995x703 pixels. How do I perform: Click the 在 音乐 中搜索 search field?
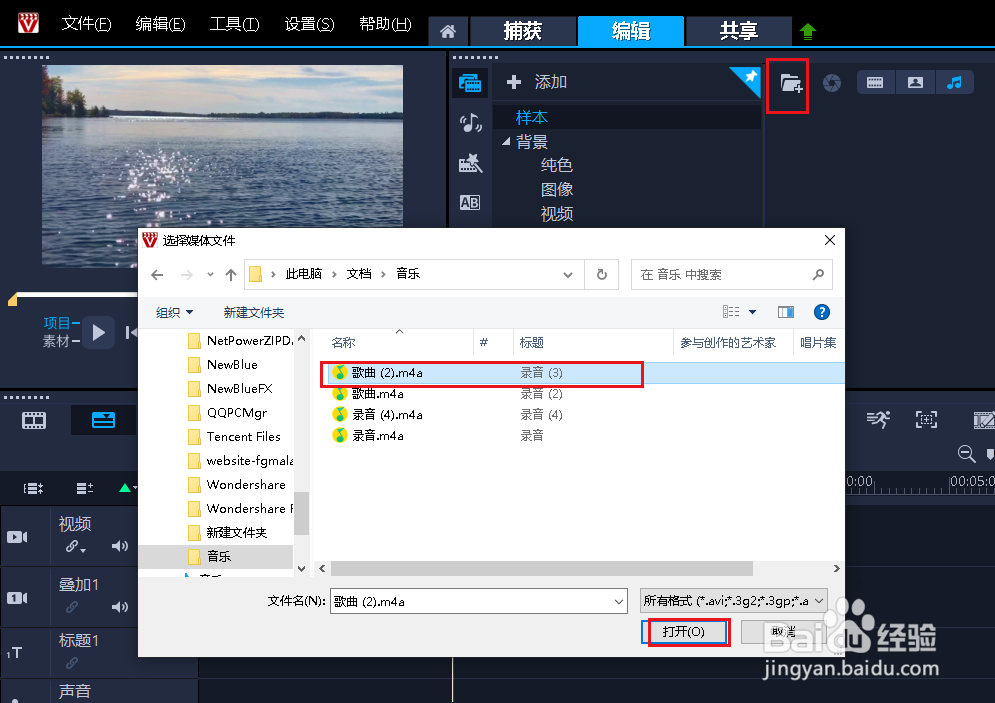pos(731,275)
